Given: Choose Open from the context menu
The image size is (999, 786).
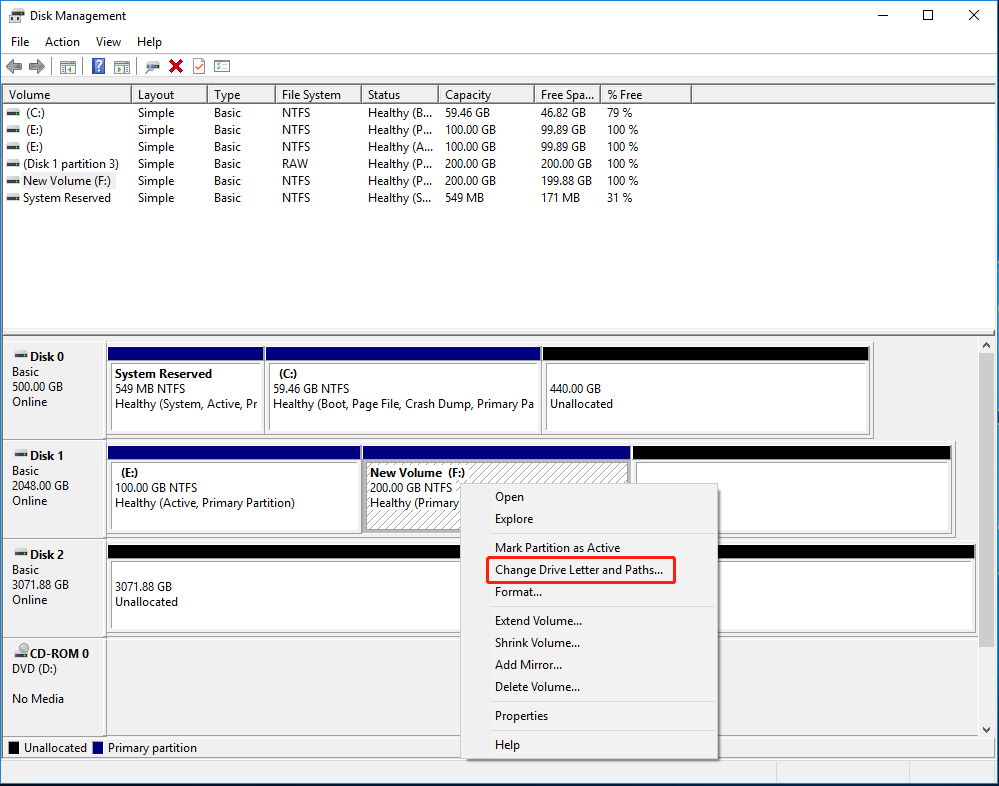Looking at the screenshot, I should pos(589,497).
